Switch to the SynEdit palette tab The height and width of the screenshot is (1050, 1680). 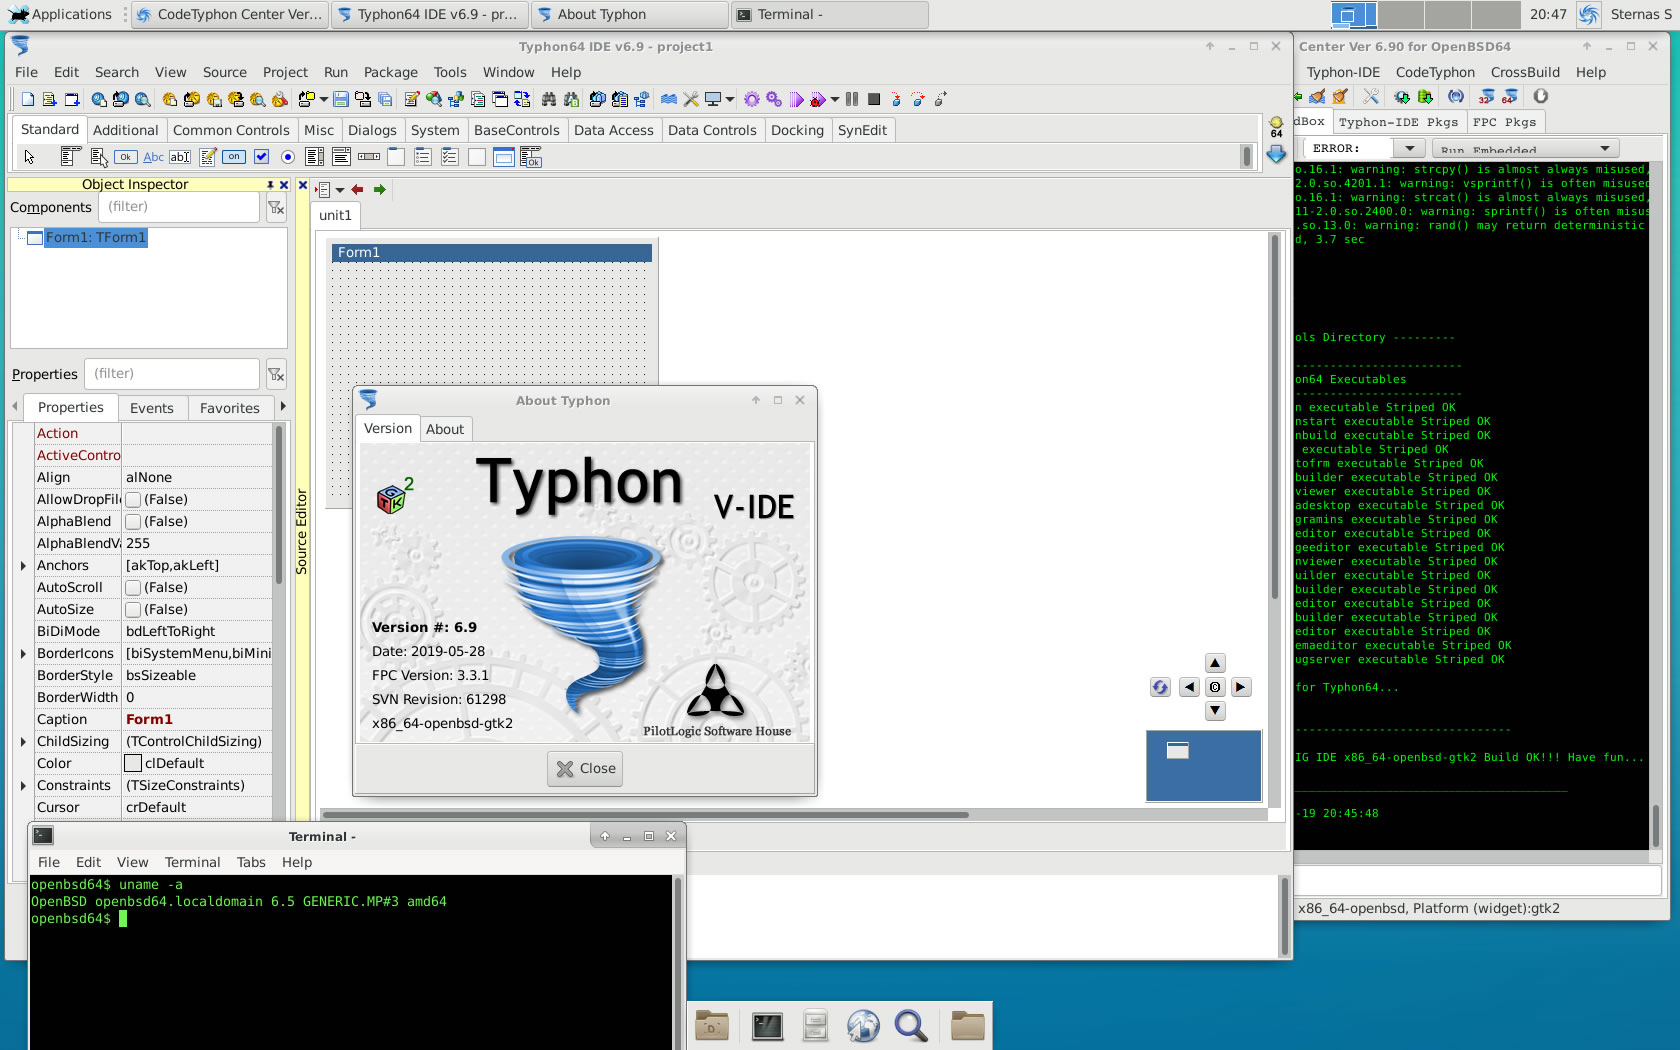[x=862, y=130]
